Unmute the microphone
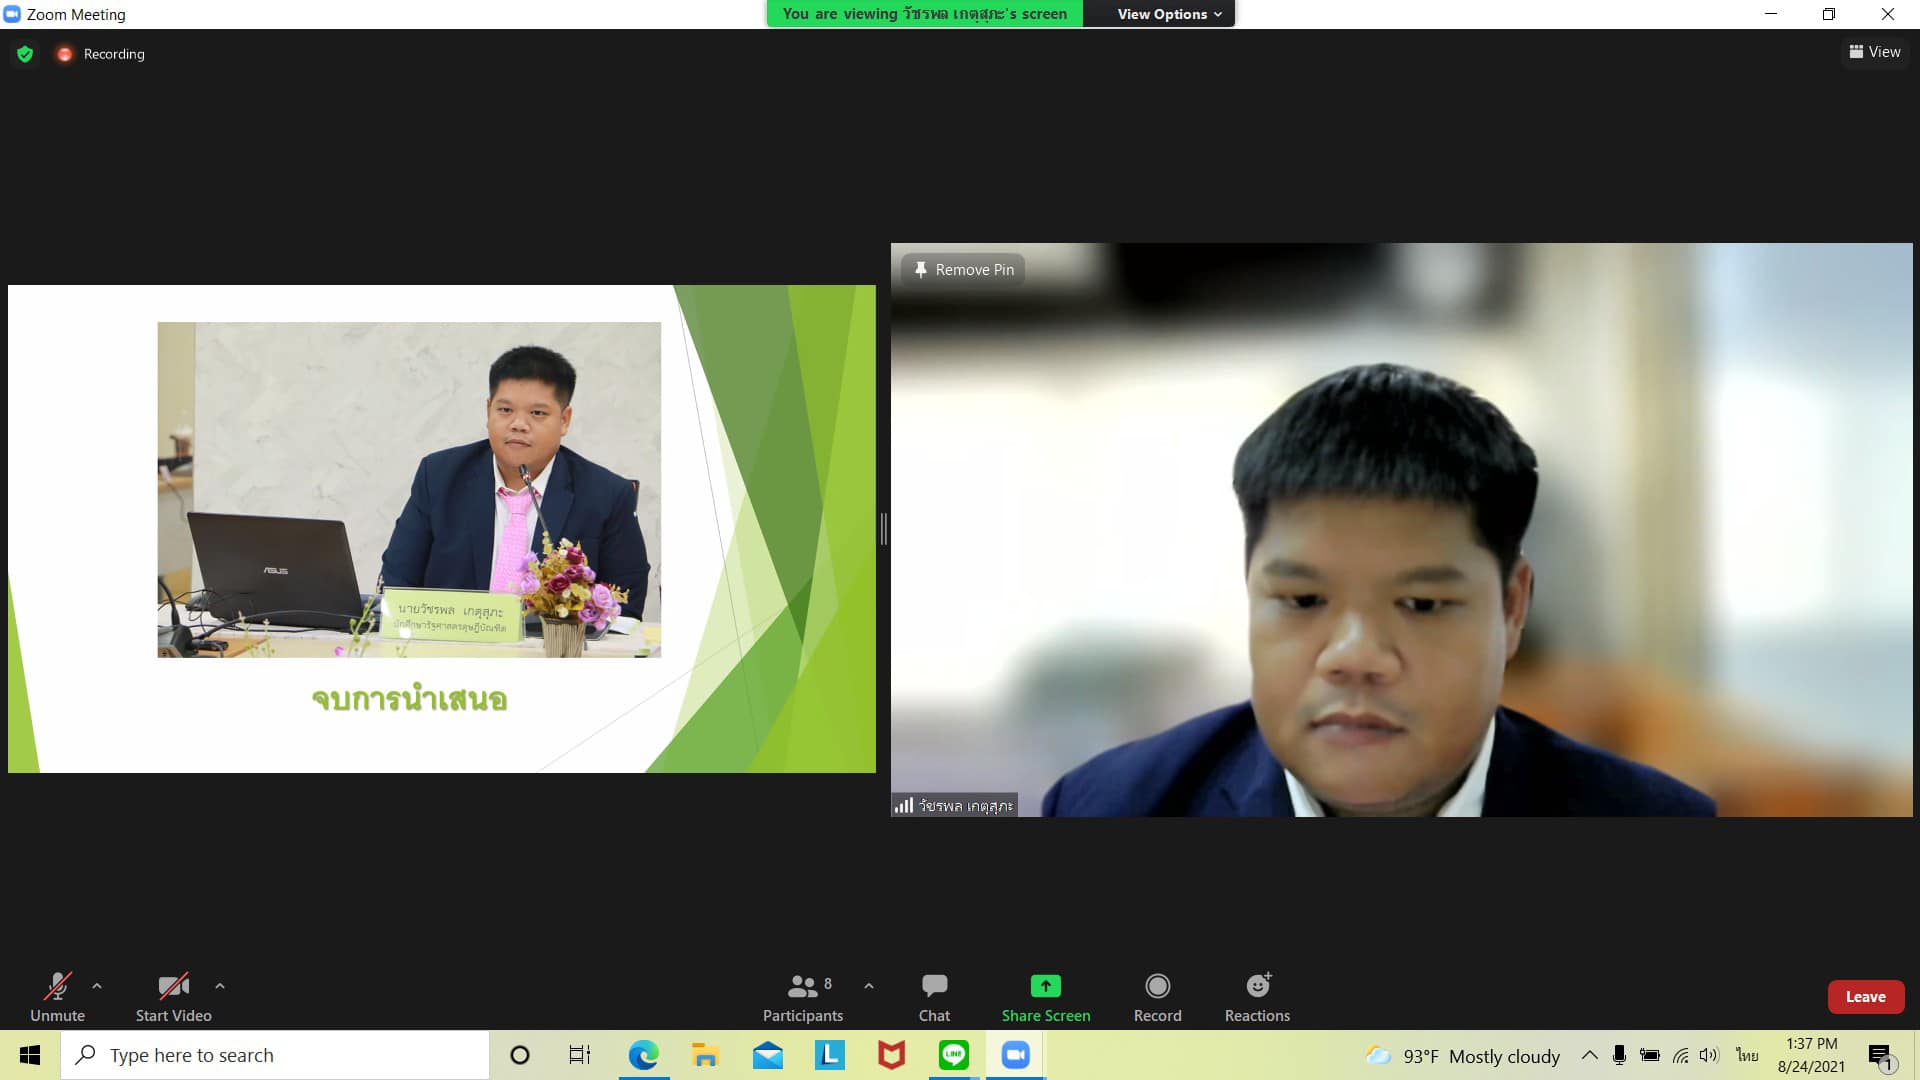1920x1080 pixels. pos(57,997)
